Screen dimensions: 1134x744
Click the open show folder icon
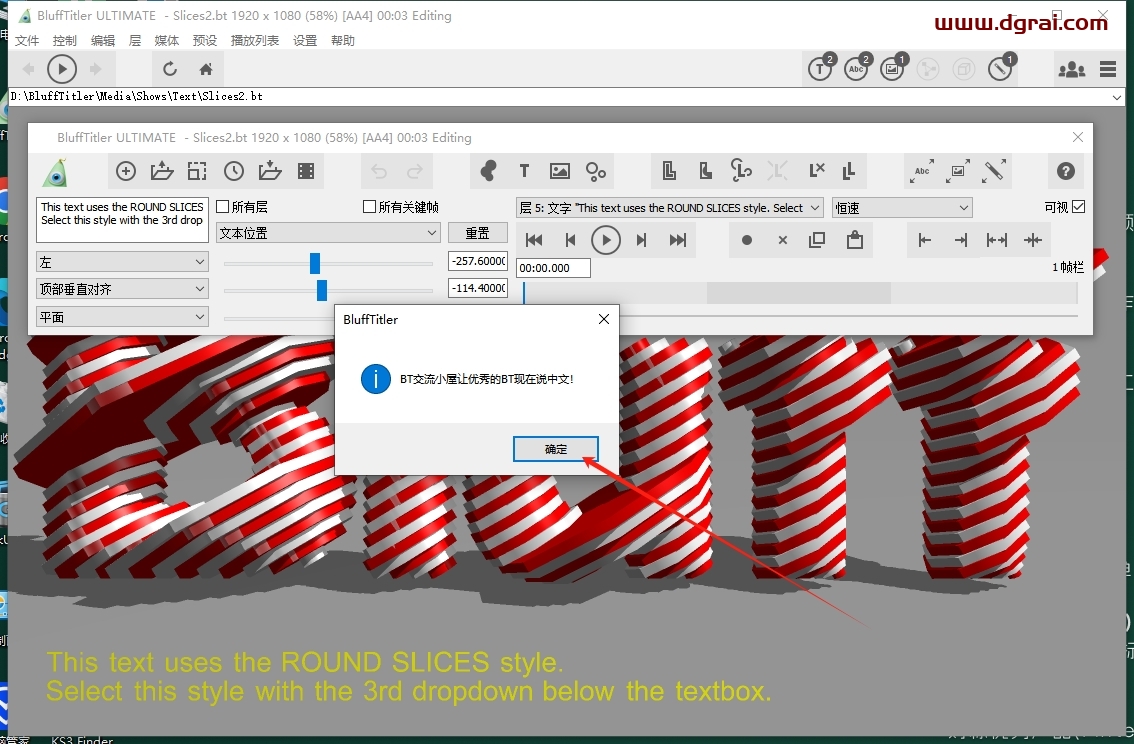(161, 171)
